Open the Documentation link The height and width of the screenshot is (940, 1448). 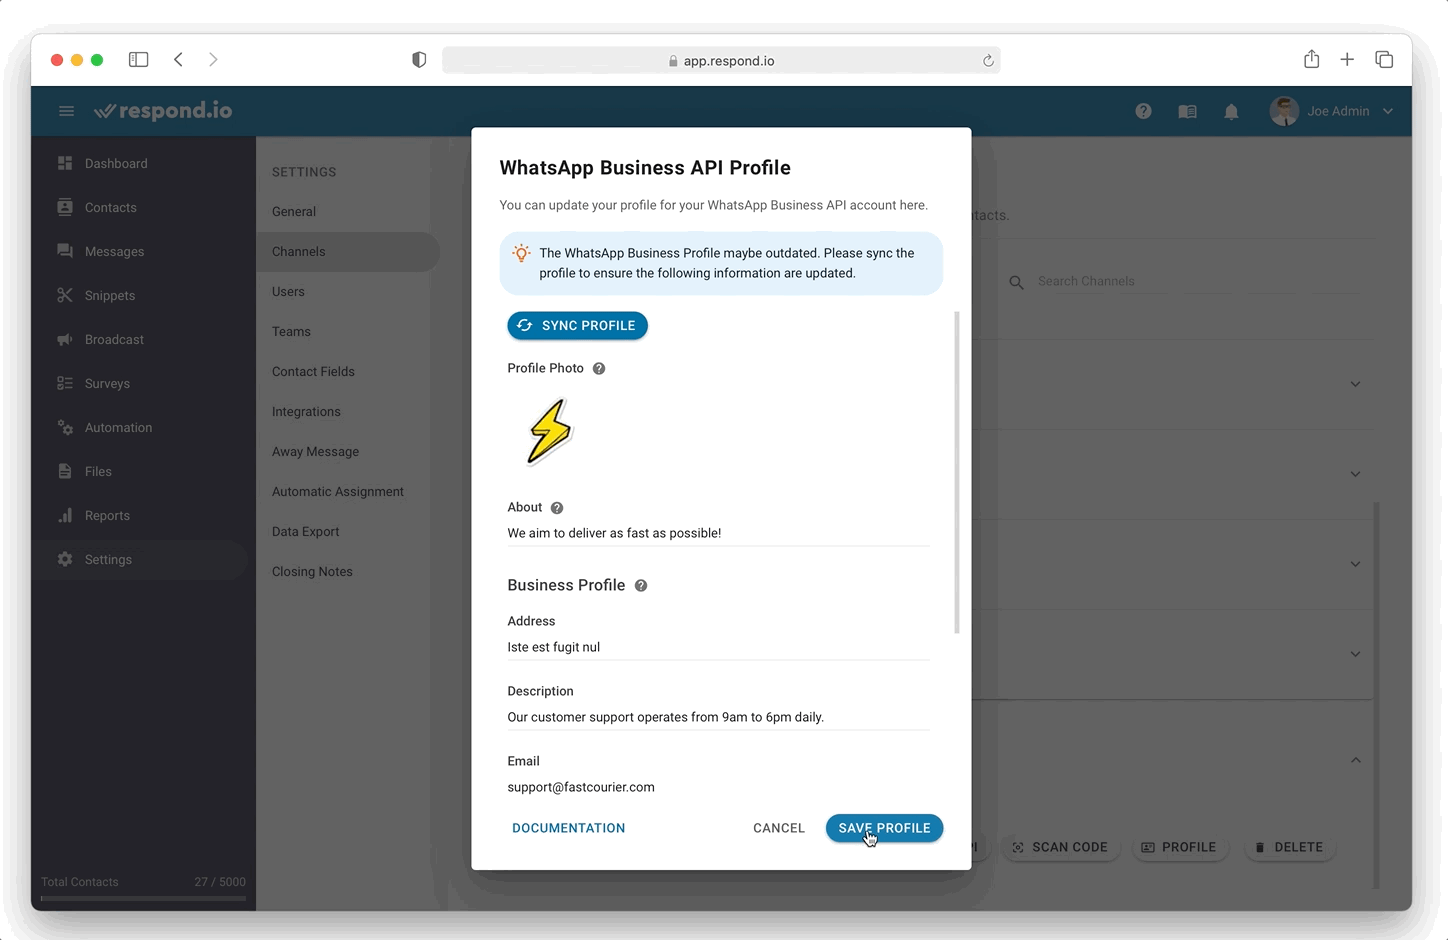point(568,828)
